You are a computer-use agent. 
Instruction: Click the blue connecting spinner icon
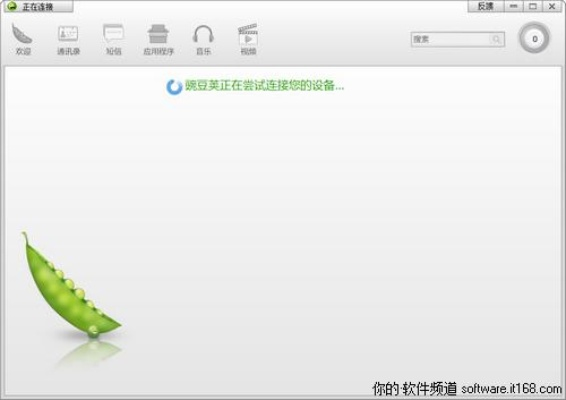(174, 87)
